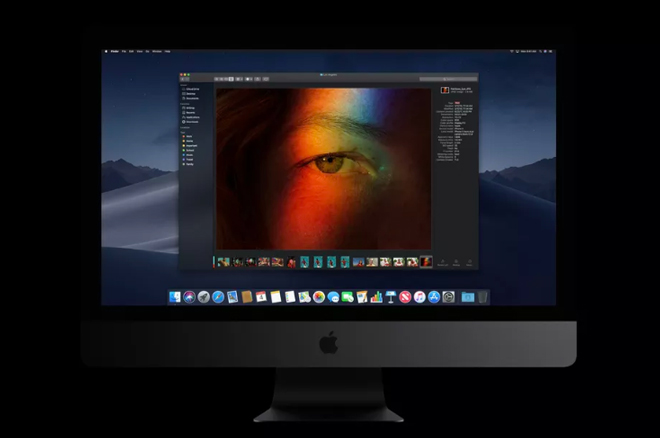Open FaceTime green icon in Dock
Viewport: 660px width, 438px height.
348,297
